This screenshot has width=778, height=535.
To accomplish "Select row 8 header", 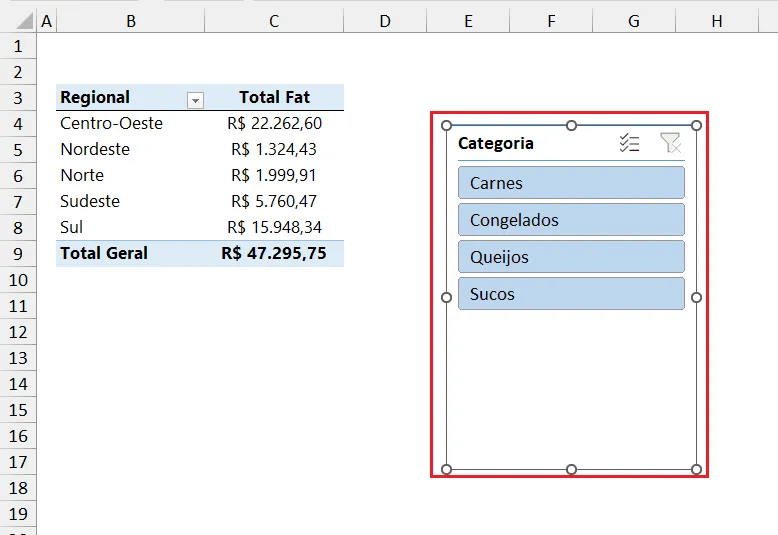I will pyautogui.click(x=18, y=227).
